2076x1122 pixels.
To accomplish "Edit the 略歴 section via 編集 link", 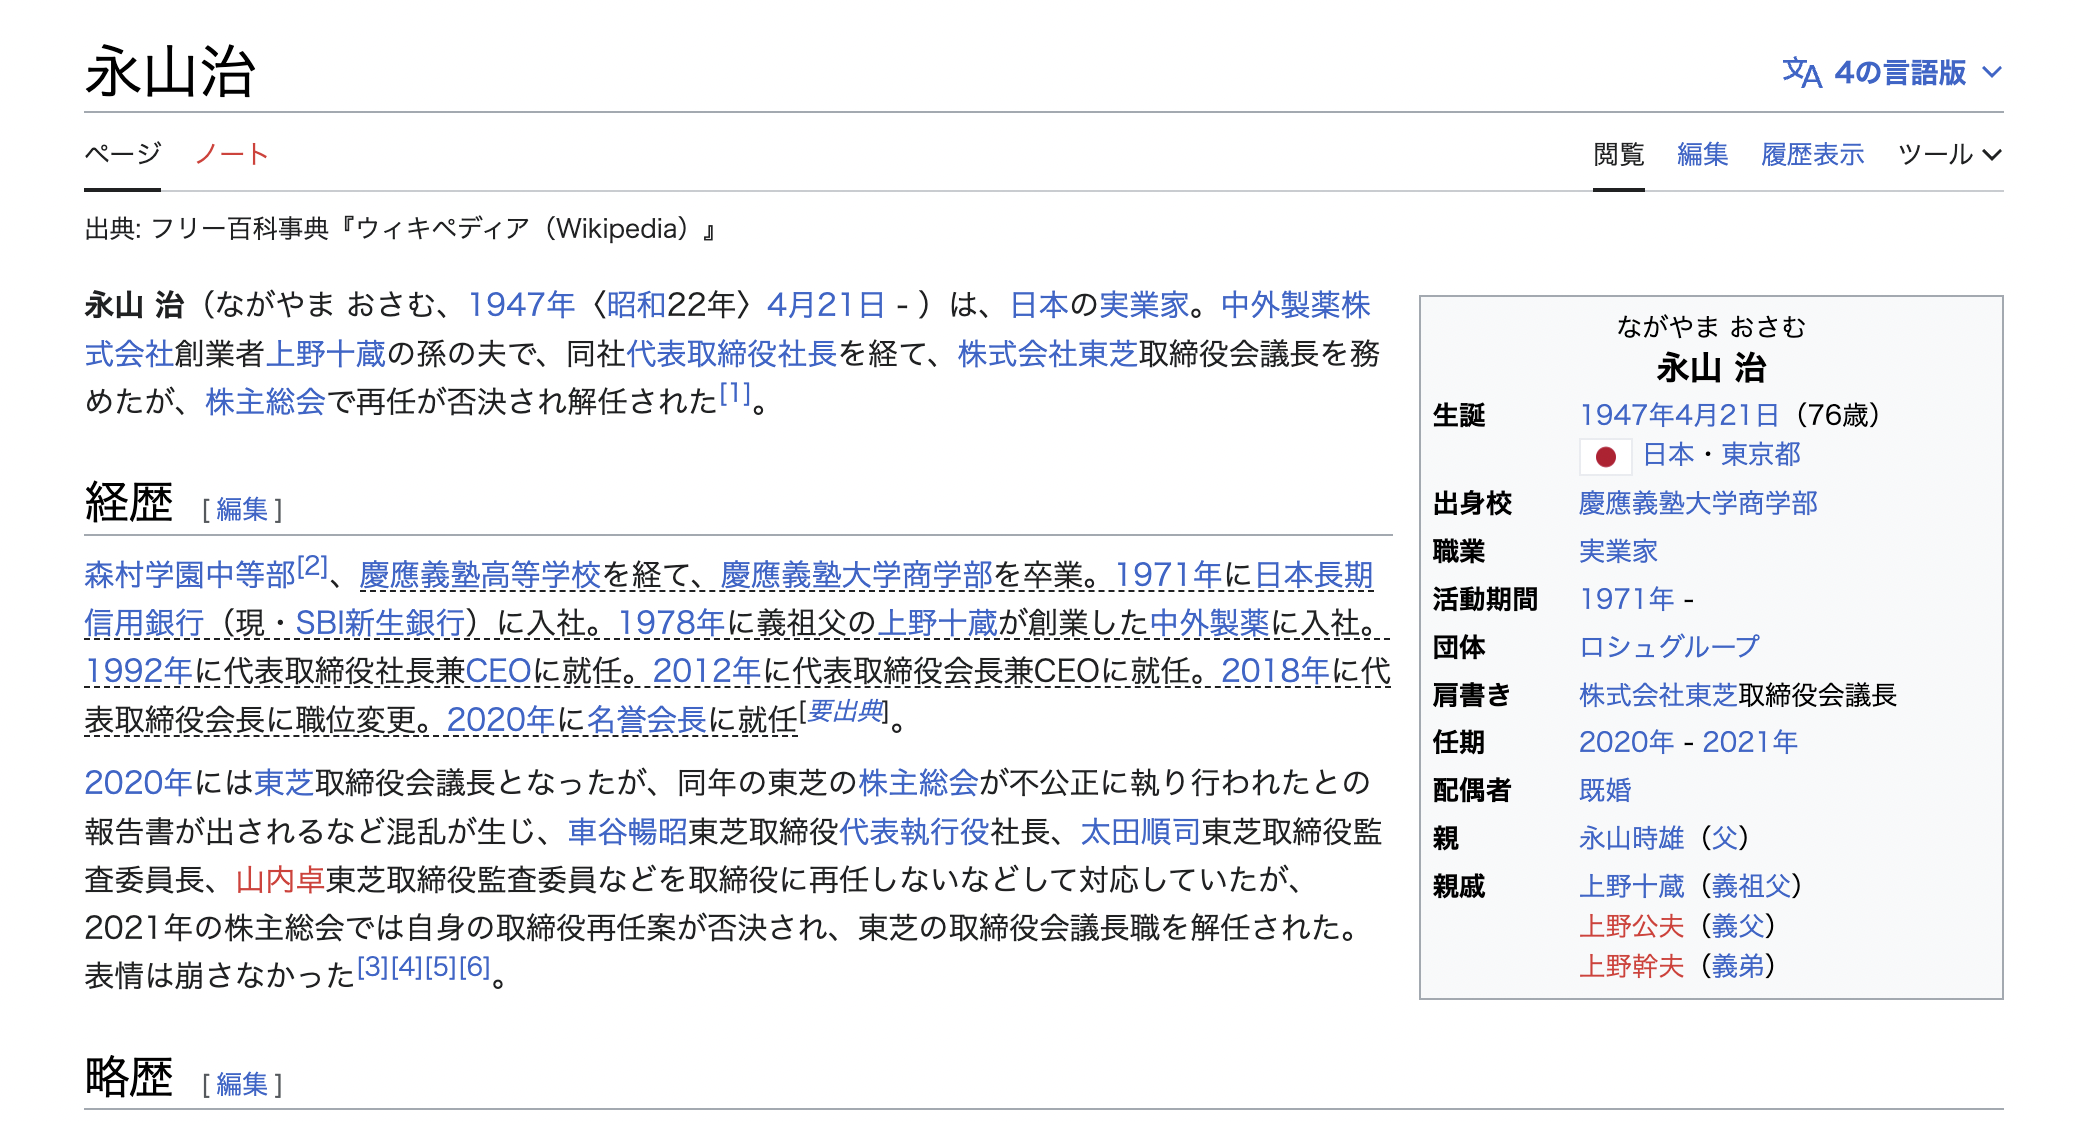I will [x=242, y=1083].
